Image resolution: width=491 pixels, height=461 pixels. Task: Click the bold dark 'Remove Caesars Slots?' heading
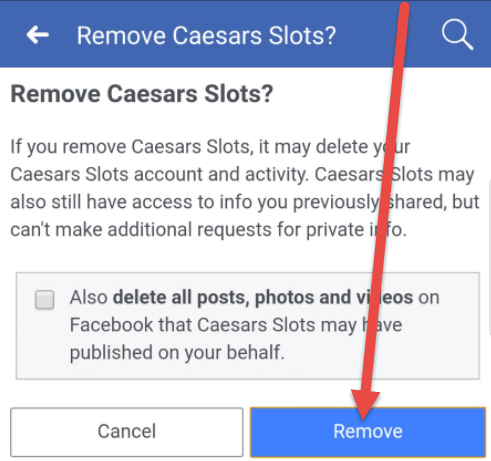(142, 94)
